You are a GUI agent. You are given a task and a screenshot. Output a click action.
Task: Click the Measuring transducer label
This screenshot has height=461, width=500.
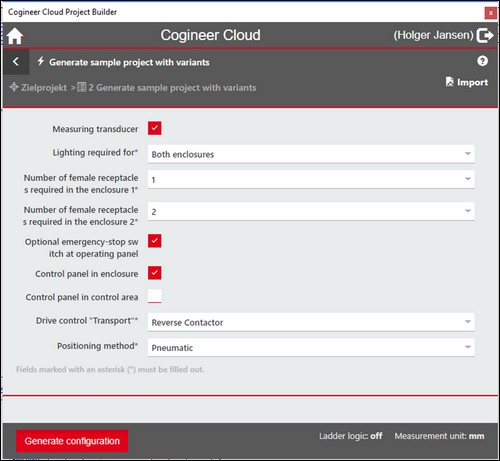pyautogui.click(x=95, y=129)
